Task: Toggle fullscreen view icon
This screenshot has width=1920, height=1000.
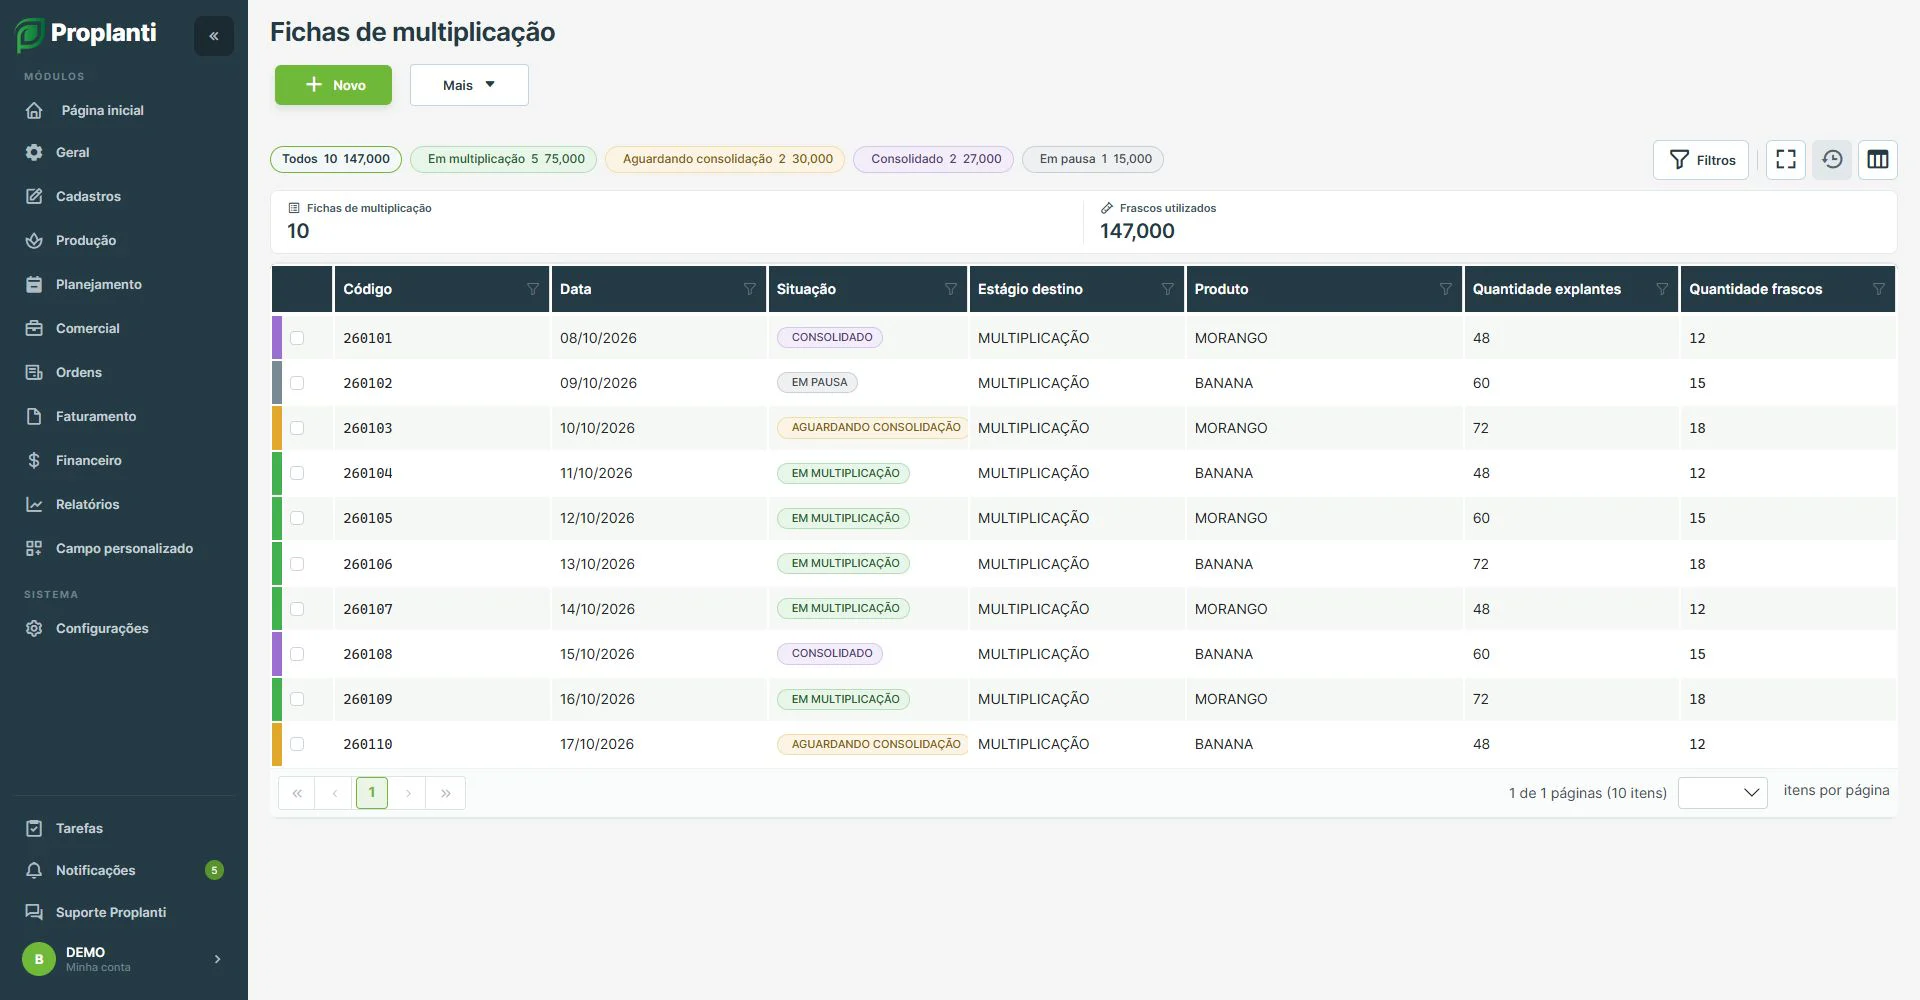Action: (x=1786, y=160)
